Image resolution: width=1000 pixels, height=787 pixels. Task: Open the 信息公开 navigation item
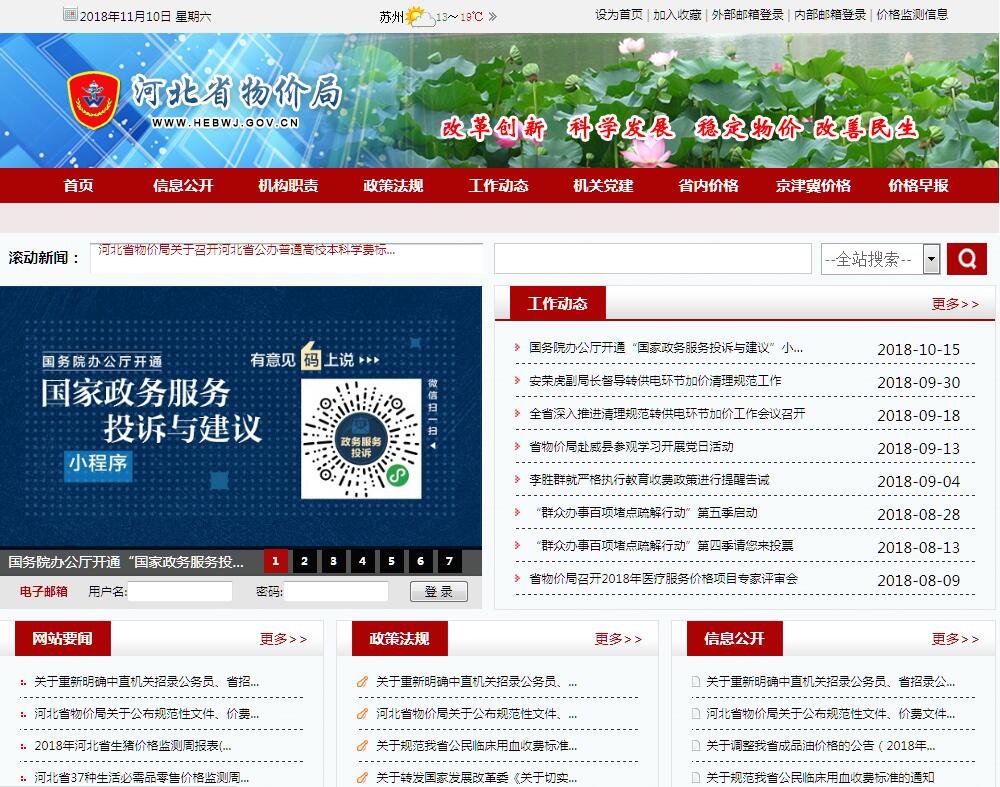pos(183,186)
